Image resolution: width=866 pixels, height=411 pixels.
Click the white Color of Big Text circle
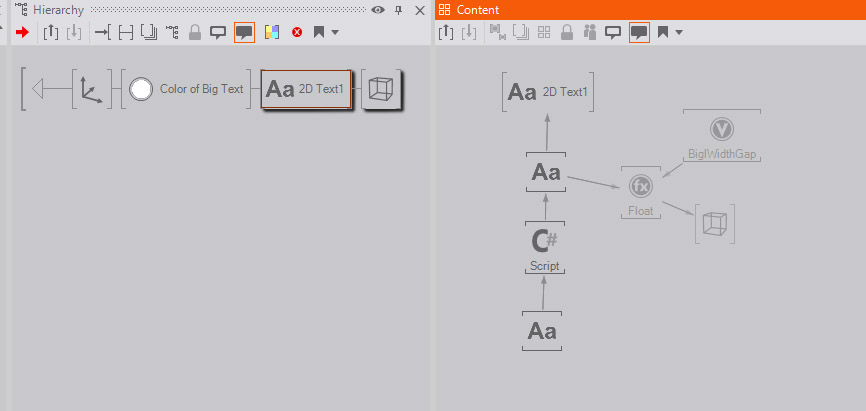(x=141, y=89)
